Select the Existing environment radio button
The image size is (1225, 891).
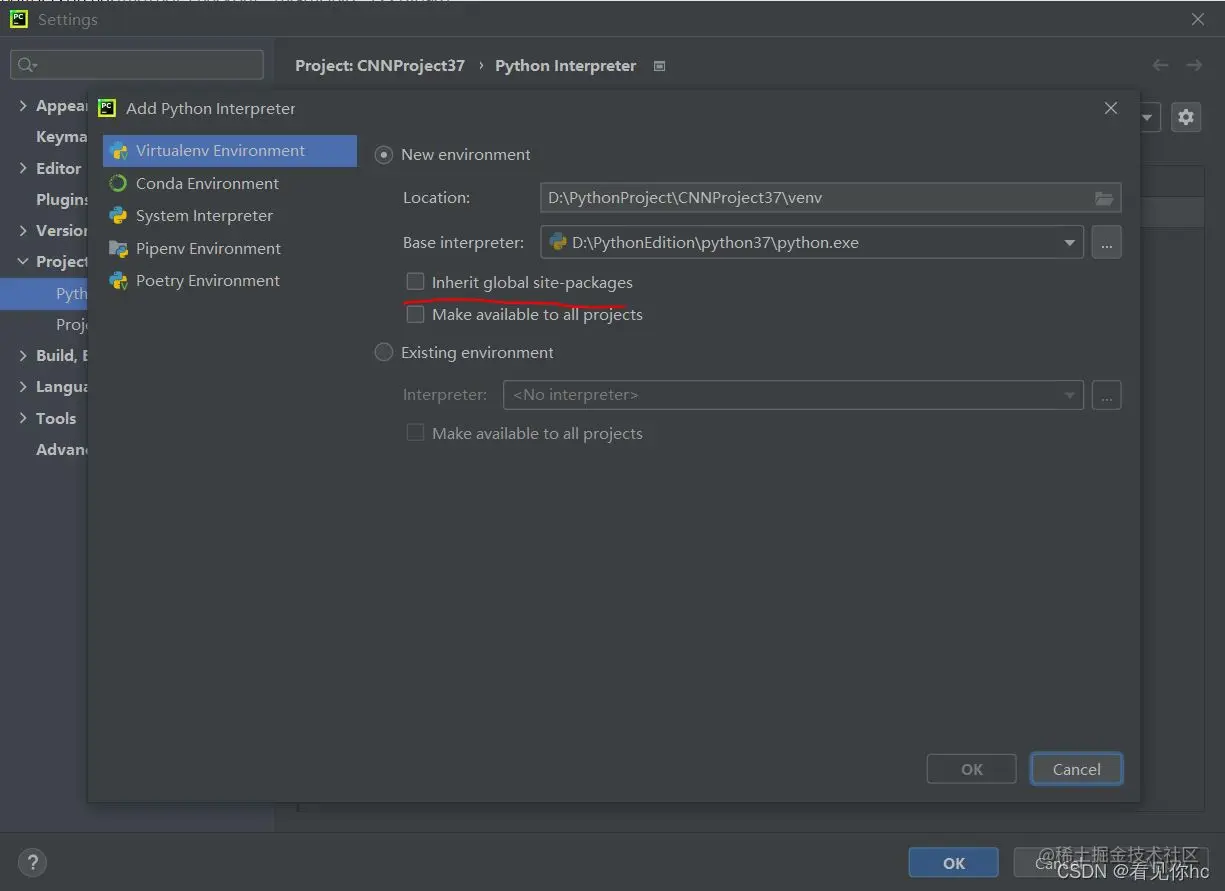[x=383, y=352]
